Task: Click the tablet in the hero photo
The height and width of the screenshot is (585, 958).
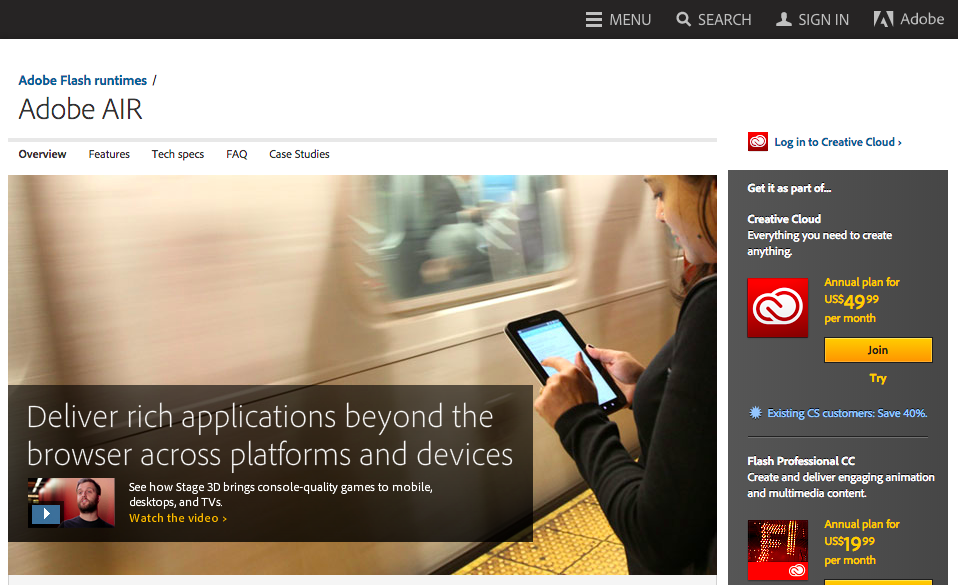Action: click(x=565, y=361)
